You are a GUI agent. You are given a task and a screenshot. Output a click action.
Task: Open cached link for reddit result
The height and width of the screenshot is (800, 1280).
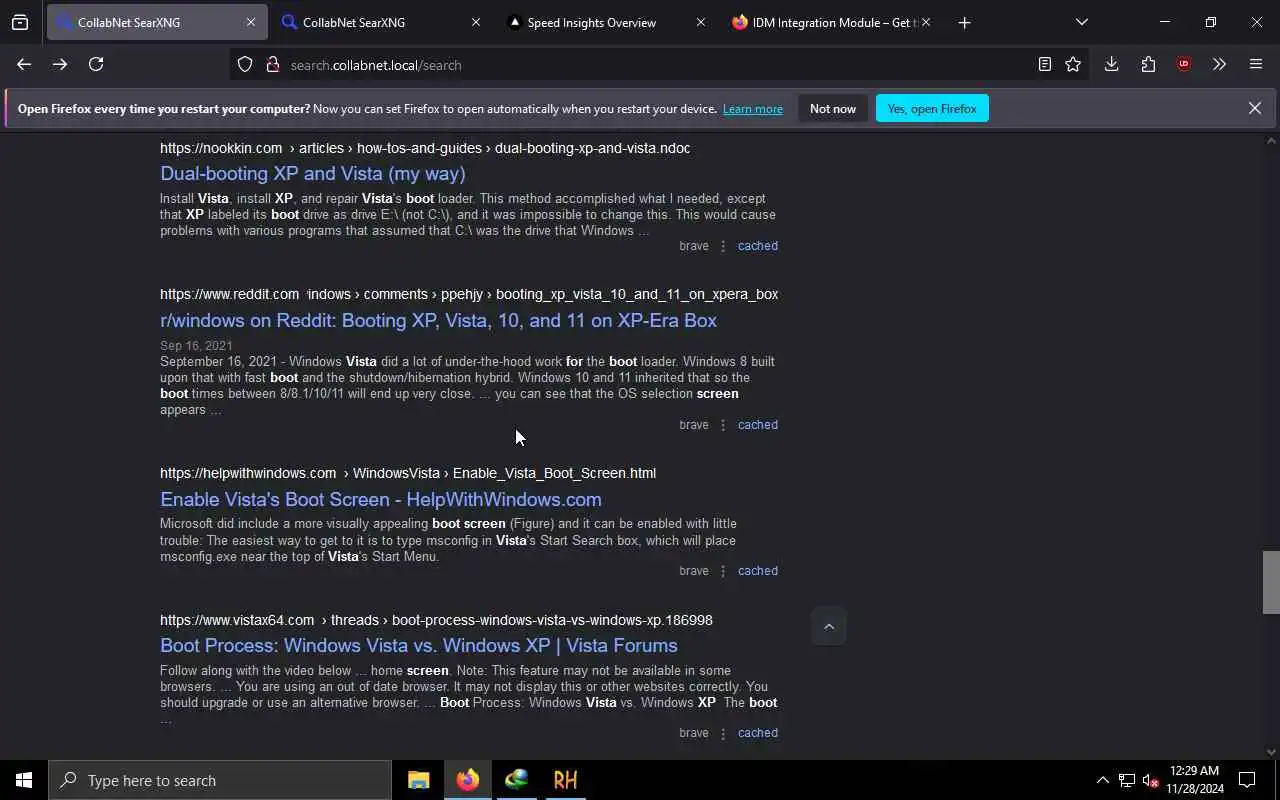click(757, 425)
